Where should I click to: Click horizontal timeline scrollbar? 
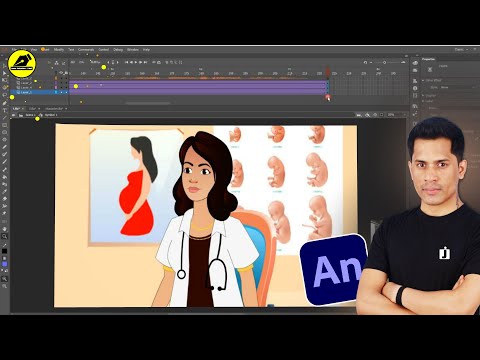pyautogui.click(x=148, y=103)
